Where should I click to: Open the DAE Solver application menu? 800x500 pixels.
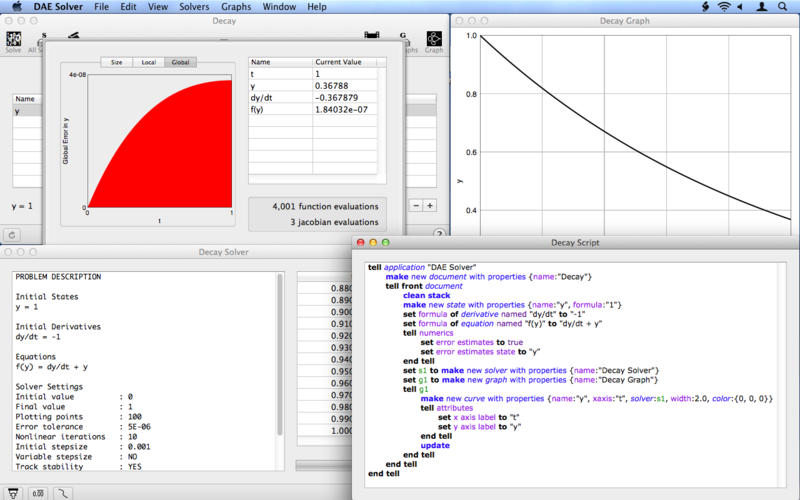point(58,7)
